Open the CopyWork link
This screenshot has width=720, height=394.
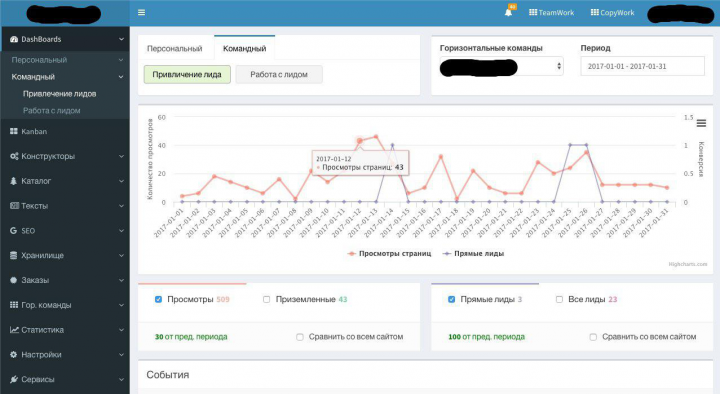613,13
